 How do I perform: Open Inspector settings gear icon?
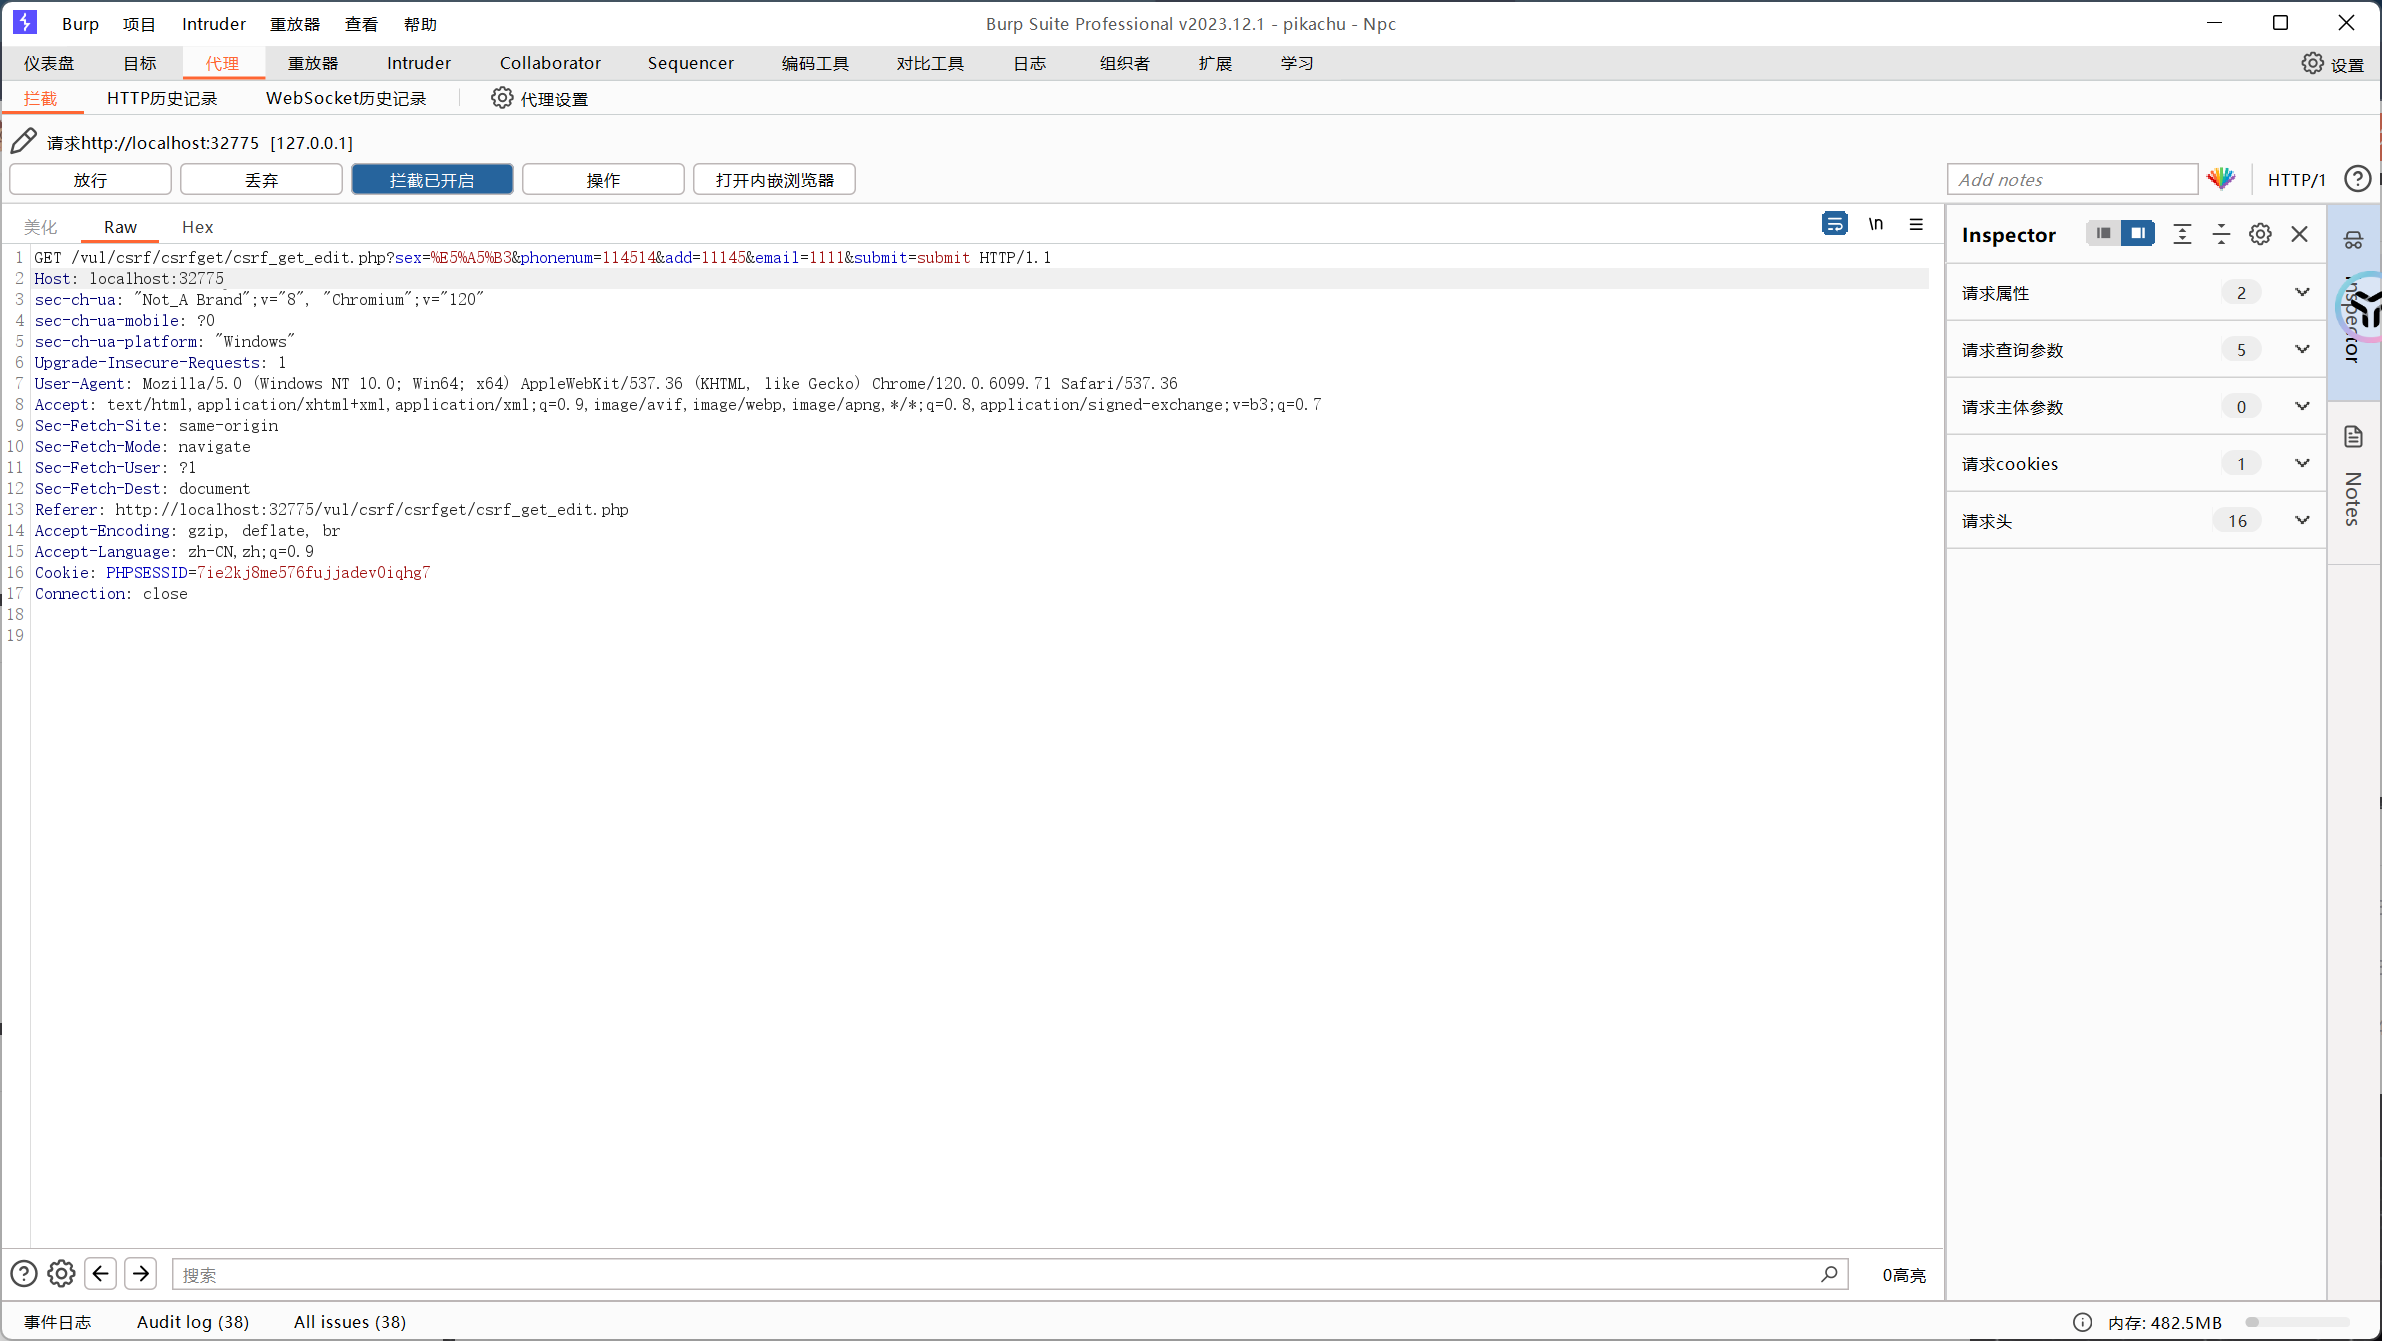pos(2260,234)
